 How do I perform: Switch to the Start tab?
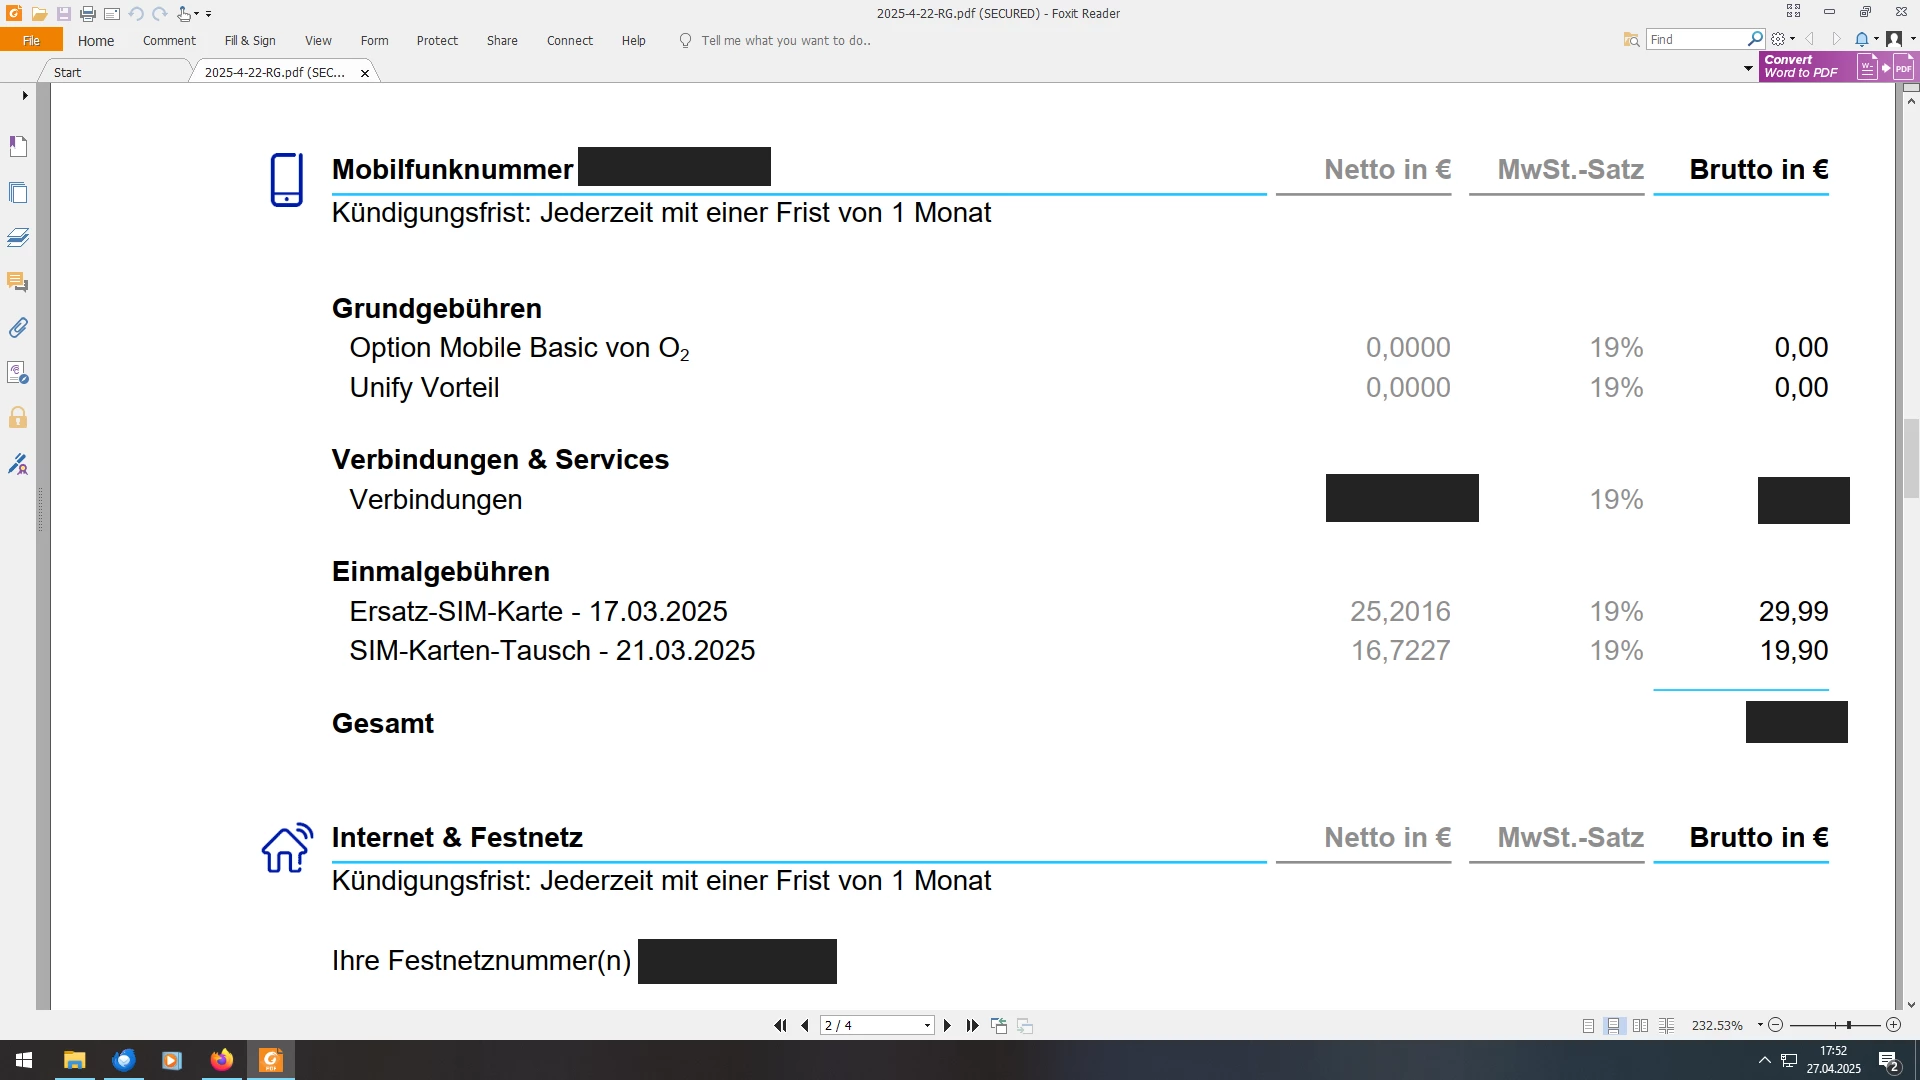coord(68,72)
